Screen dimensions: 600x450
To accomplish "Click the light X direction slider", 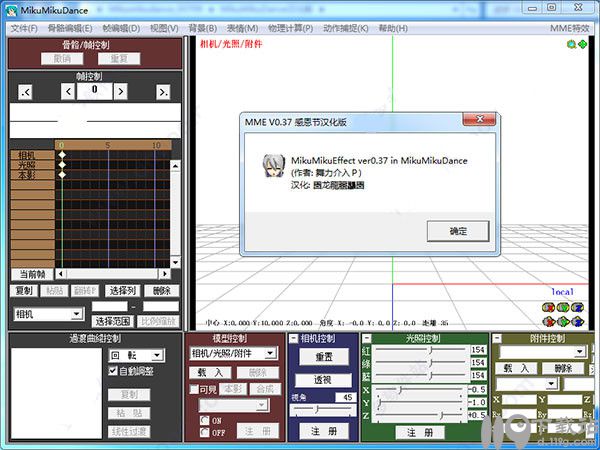I will pyautogui.click(x=419, y=390).
